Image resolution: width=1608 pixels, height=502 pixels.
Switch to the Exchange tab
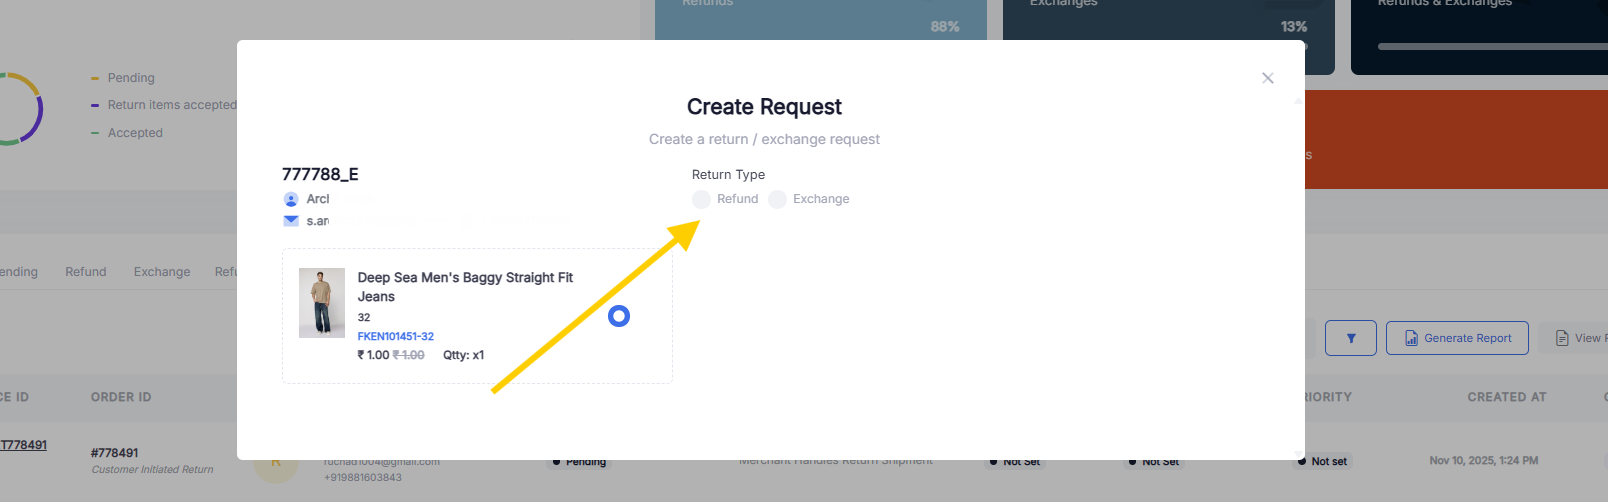162,272
